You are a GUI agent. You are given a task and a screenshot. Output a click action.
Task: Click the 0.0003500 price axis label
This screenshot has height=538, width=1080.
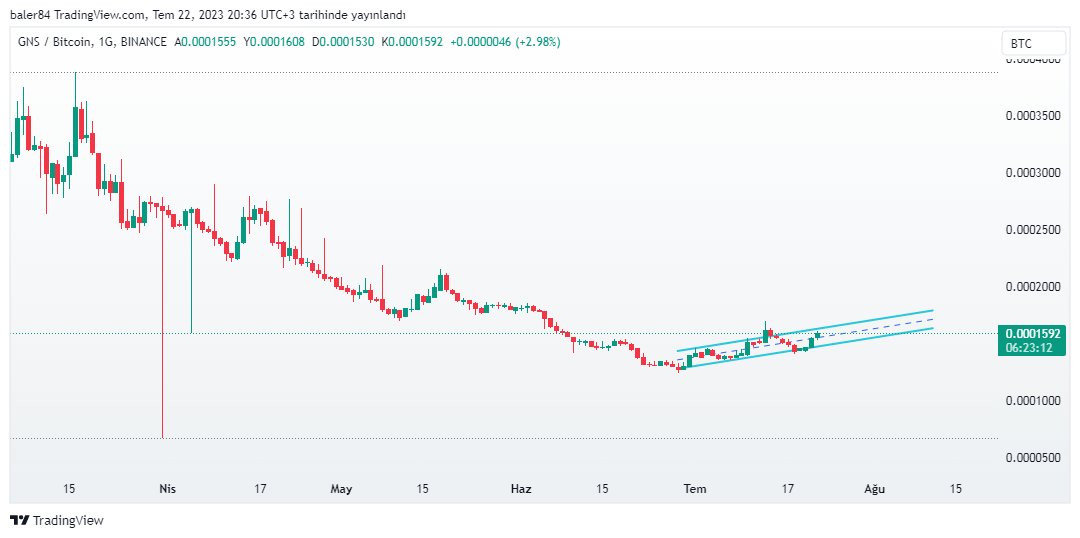(1032, 116)
